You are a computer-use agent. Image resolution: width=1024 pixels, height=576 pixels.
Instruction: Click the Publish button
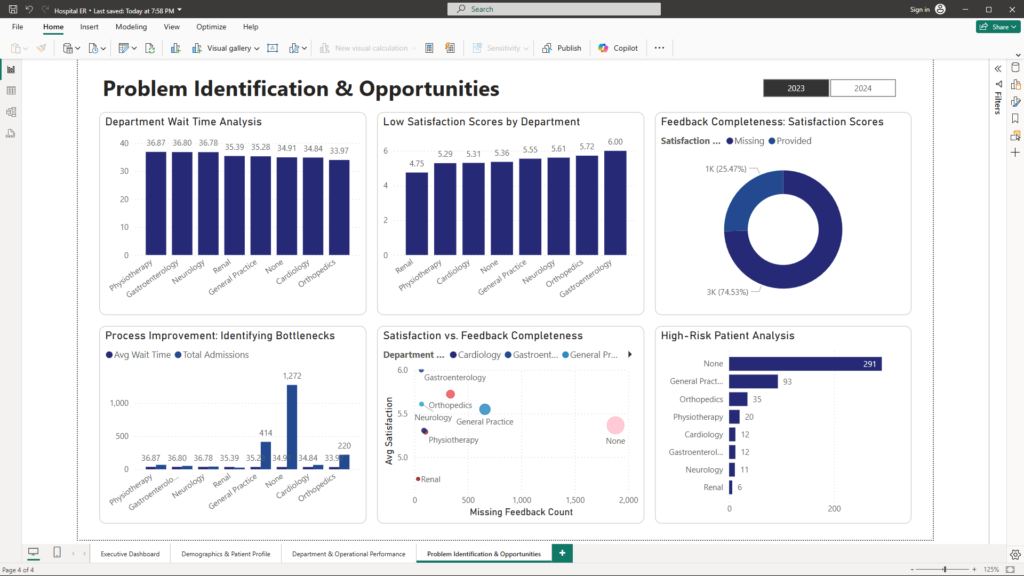[562, 48]
